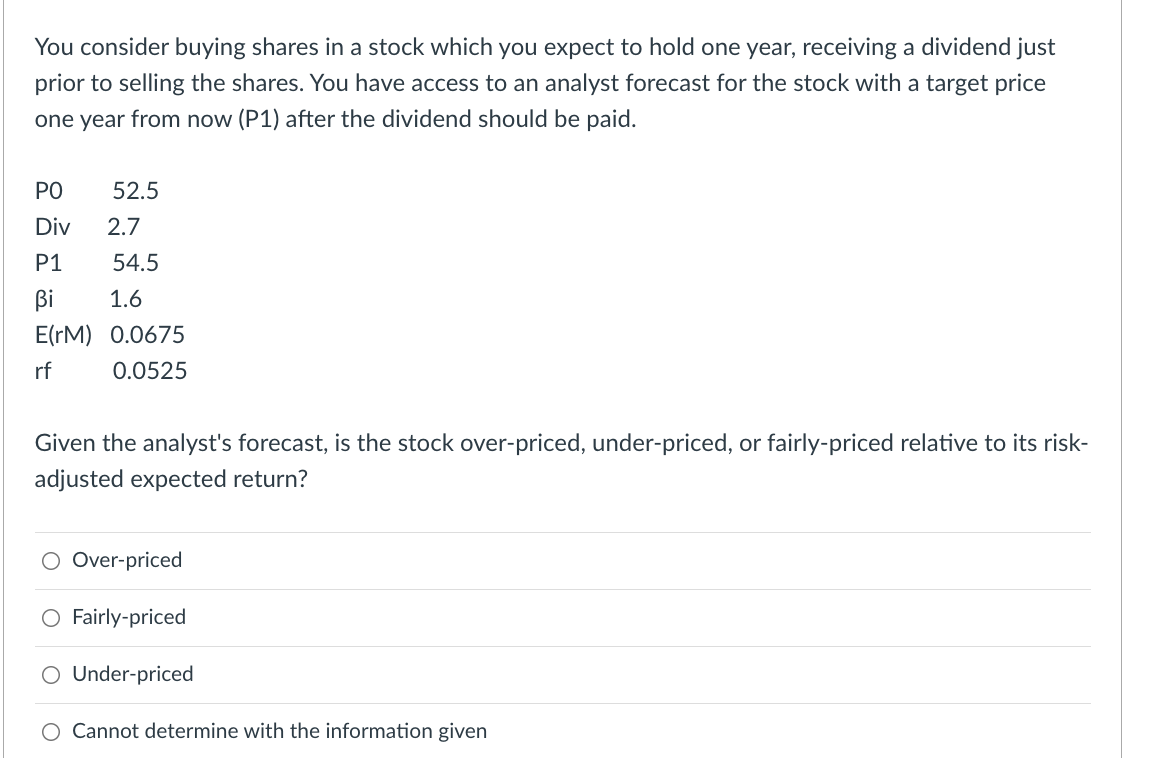Click the rf value 0.0525
This screenshot has height=758, width=1150.
(x=150, y=371)
